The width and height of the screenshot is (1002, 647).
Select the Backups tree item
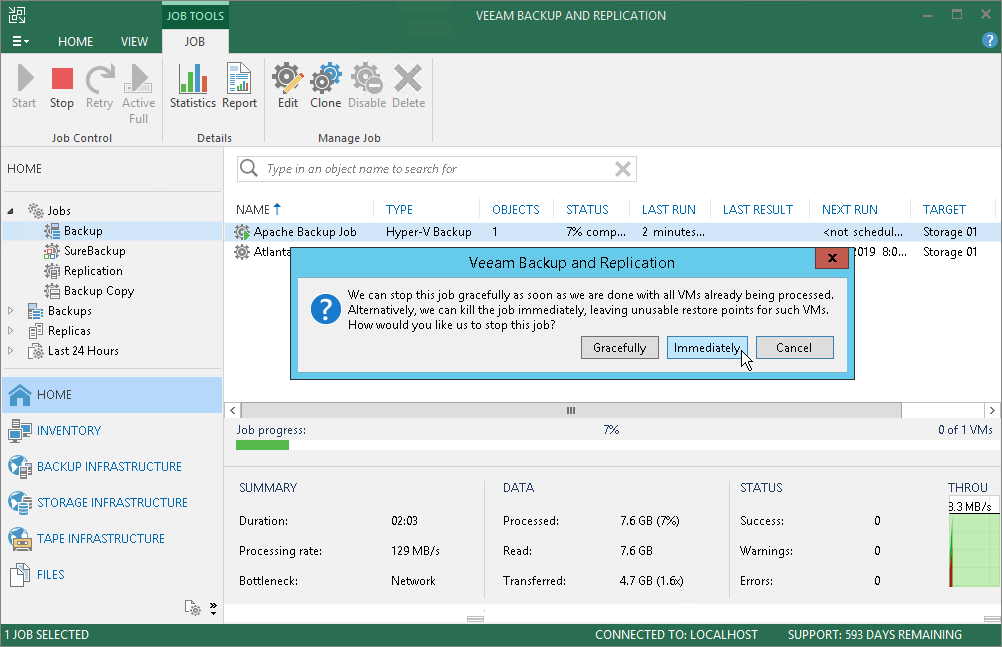69,311
